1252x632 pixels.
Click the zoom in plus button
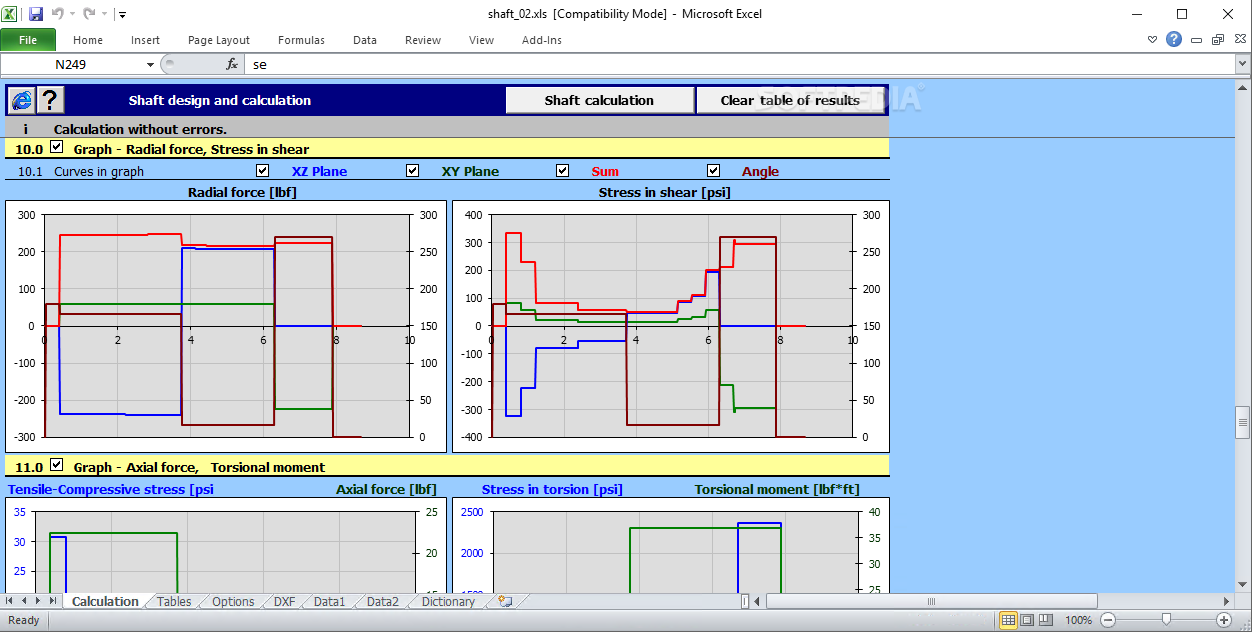coord(1224,620)
